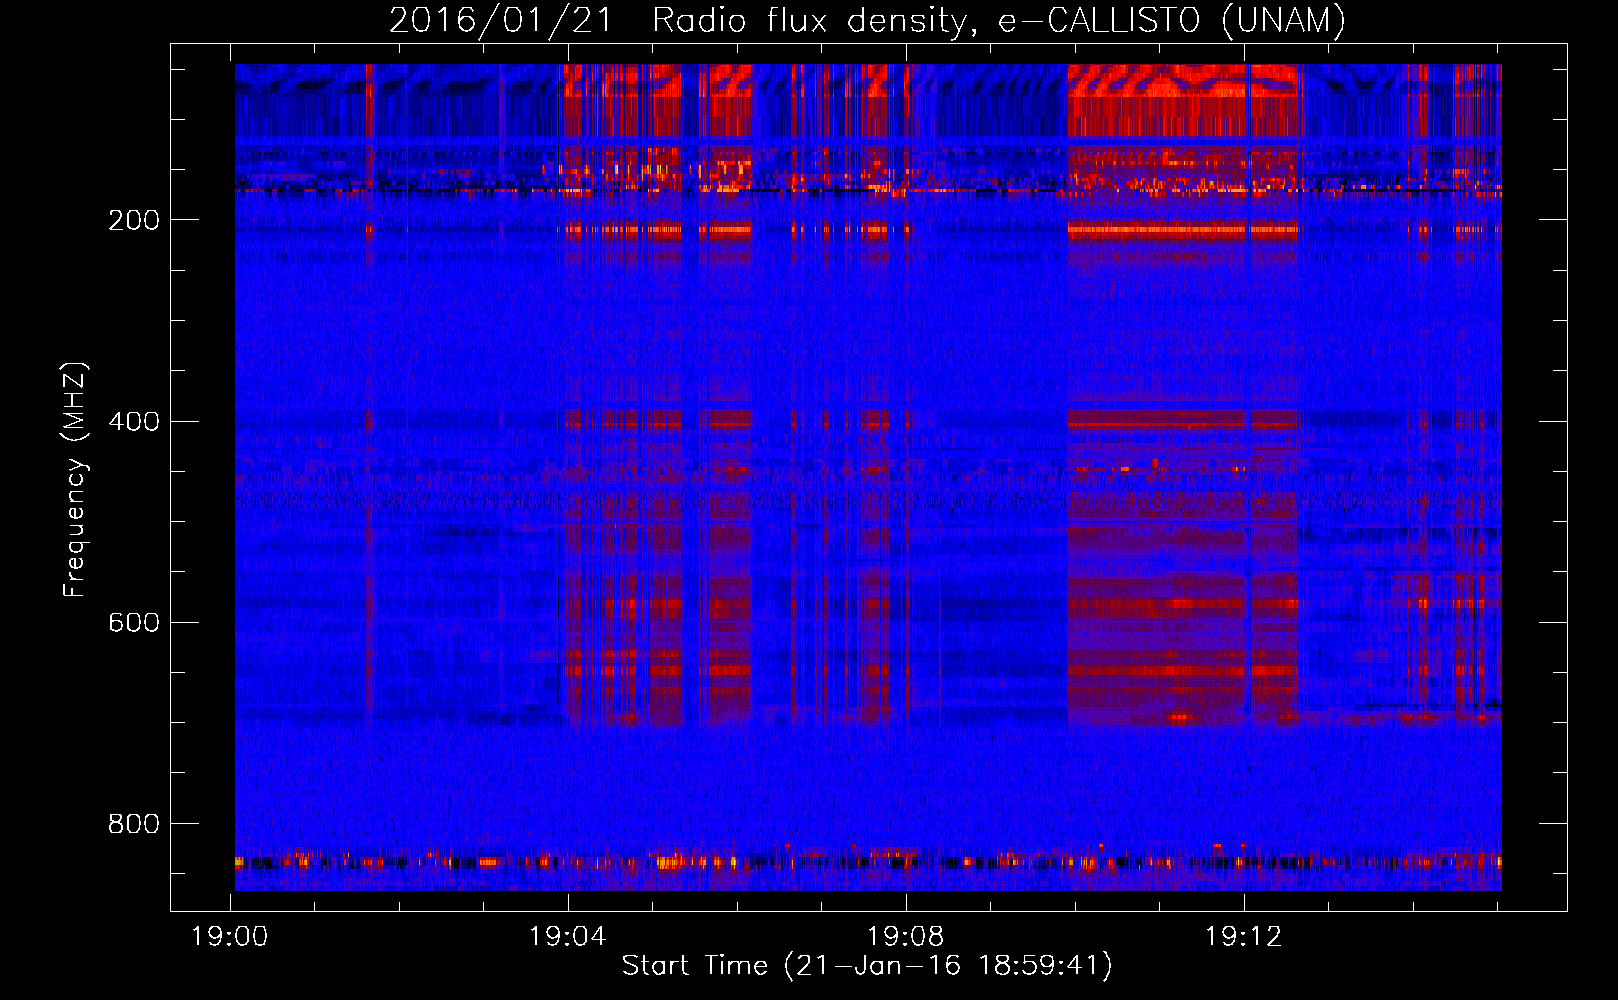Click the 400 frequency tick label
Screen dimensions: 1618x1000
(134, 422)
